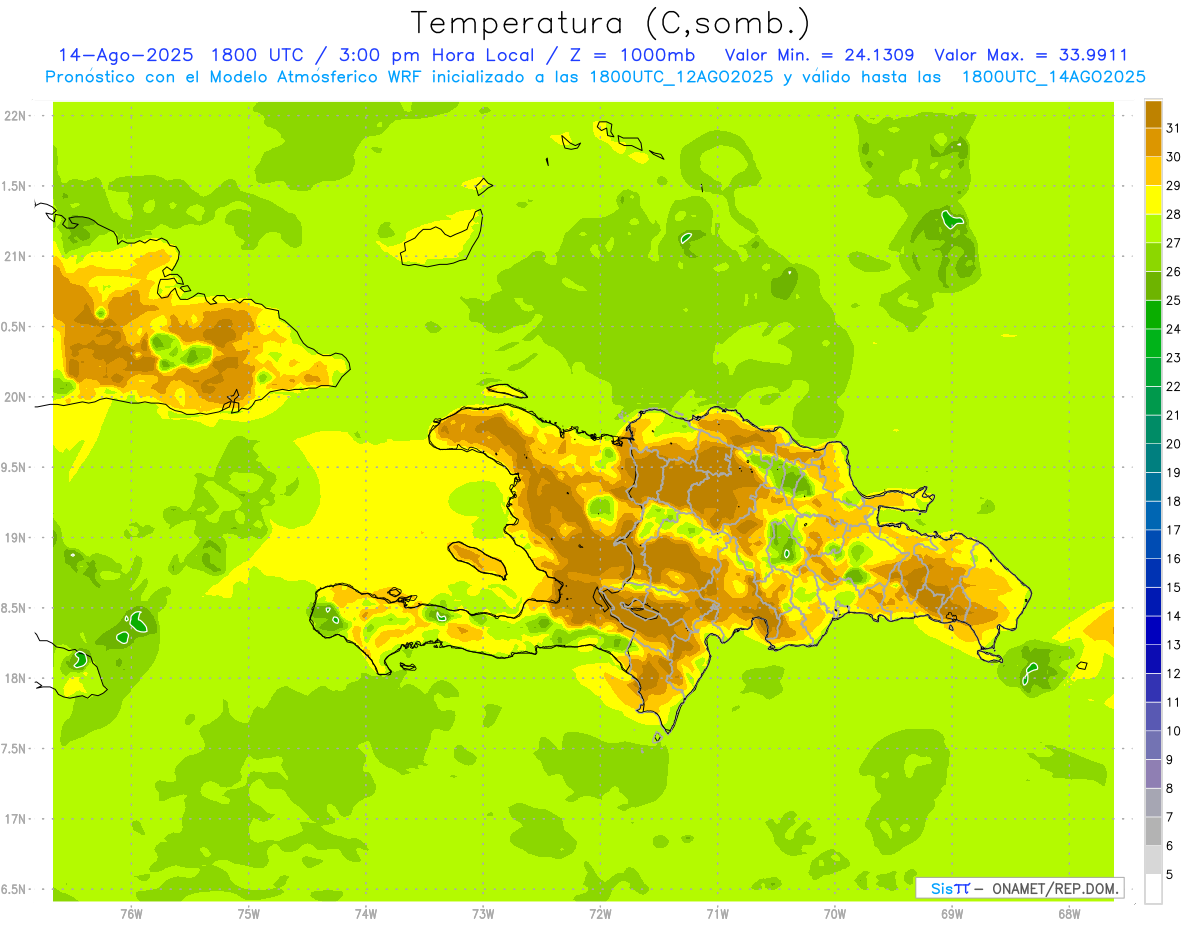Click the "ONAMET/REP.DOM." credit label
Viewport: 1200px width, 927px height.
tap(1056, 888)
